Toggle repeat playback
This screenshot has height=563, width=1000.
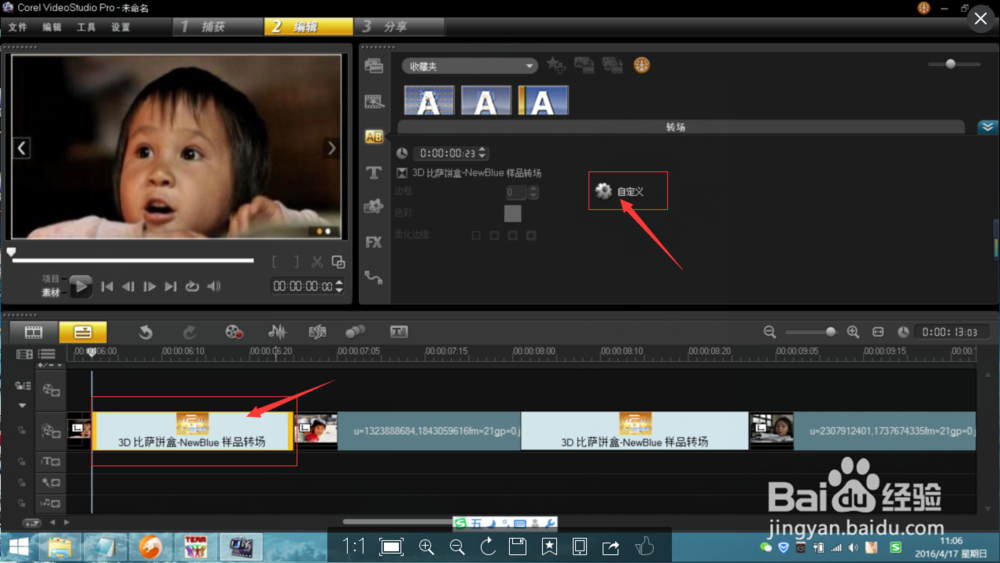click(192, 287)
